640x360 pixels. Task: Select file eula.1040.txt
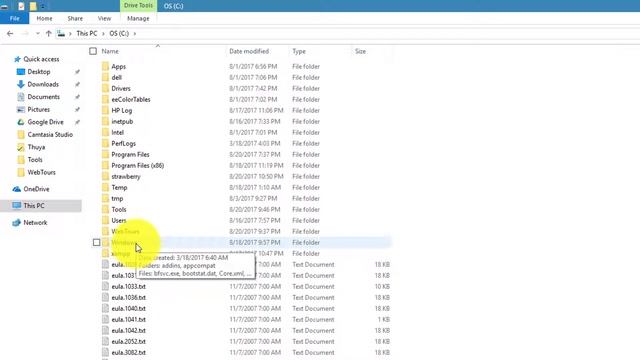(128, 309)
